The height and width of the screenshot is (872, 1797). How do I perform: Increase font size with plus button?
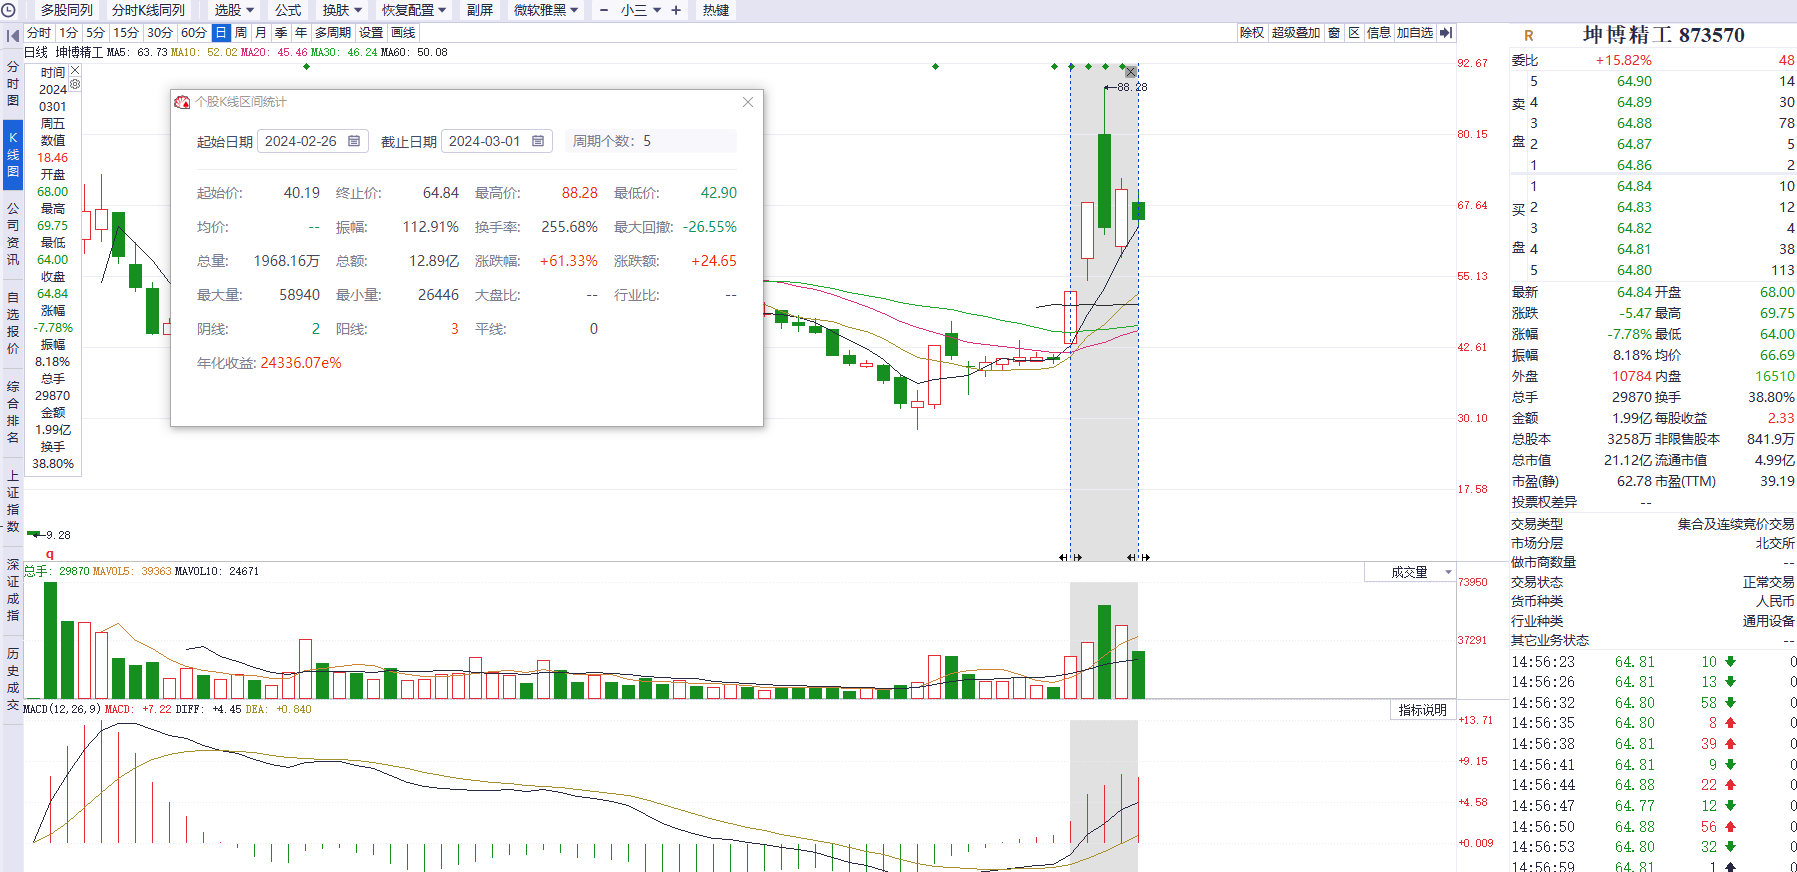click(x=676, y=10)
